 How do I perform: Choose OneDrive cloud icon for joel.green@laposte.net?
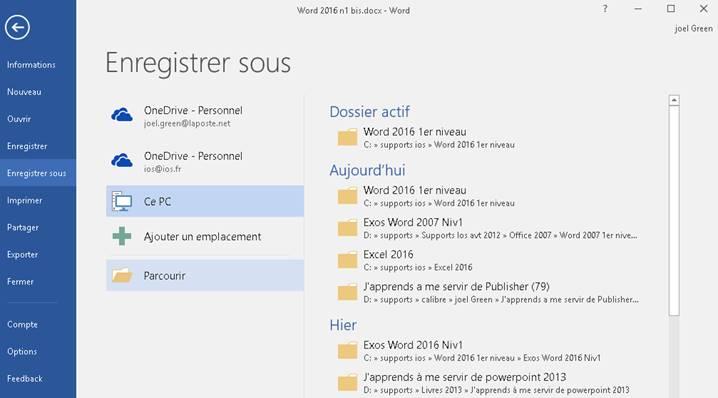(122, 114)
